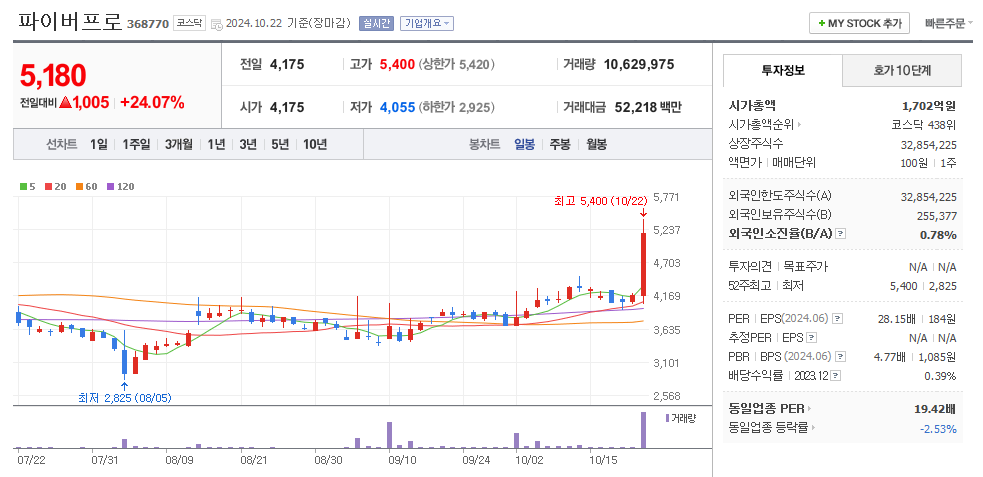
Task: Click the PBR value 4.77배
Action: pyautogui.click(x=888, y=357)
